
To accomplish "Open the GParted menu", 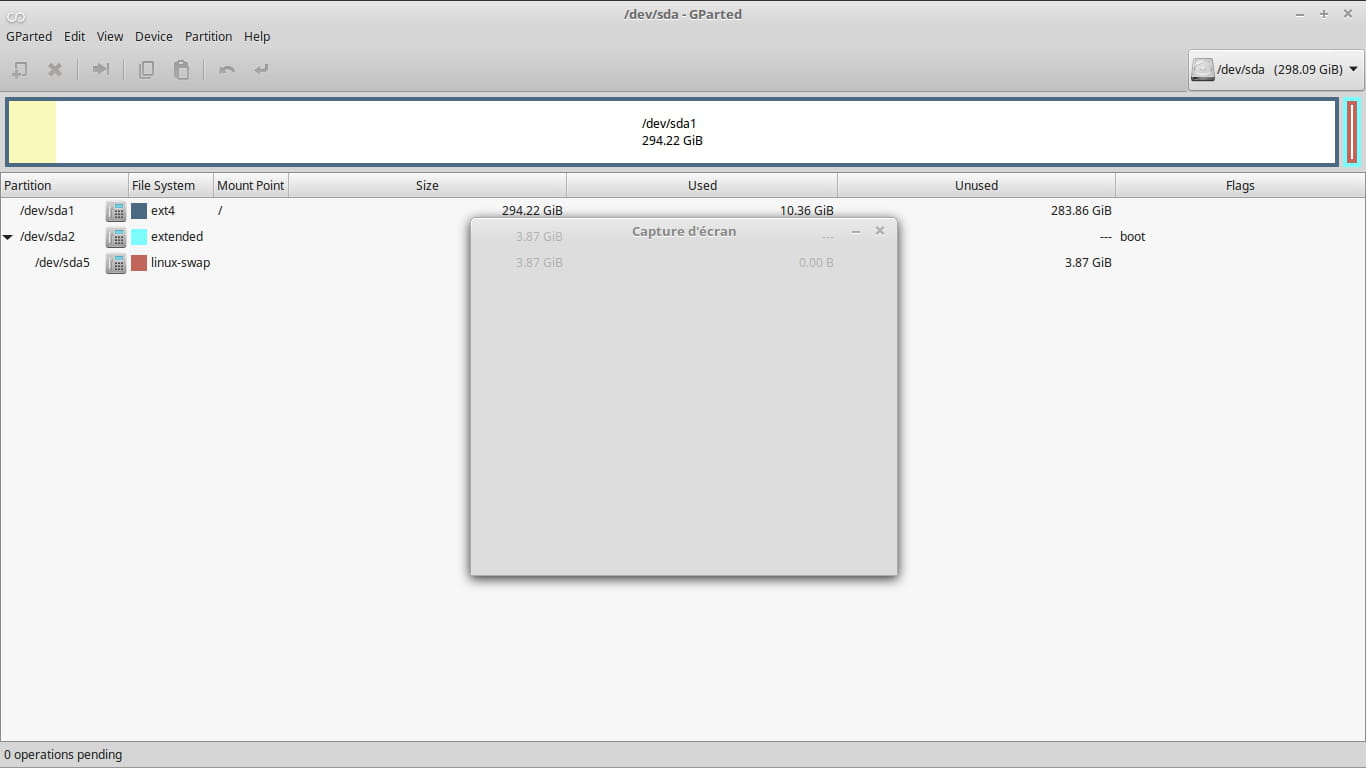I will (x=29, y=36).
